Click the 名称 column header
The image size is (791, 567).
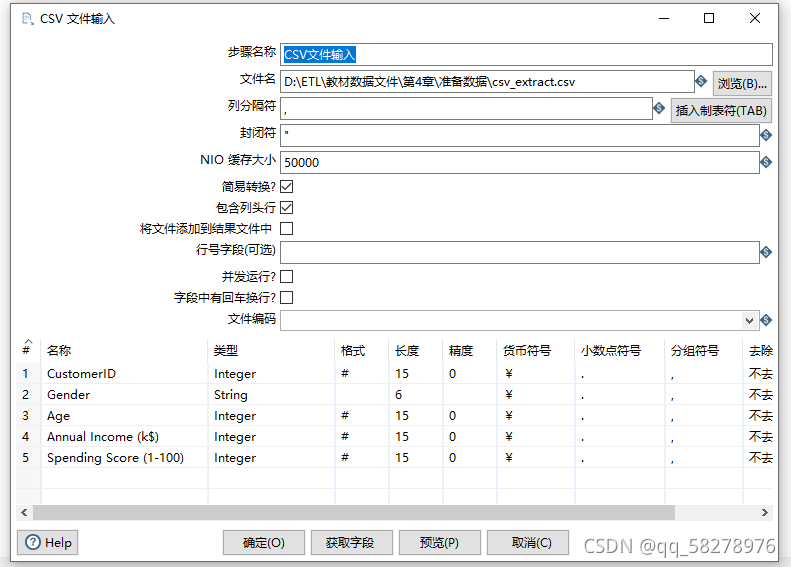124,350
